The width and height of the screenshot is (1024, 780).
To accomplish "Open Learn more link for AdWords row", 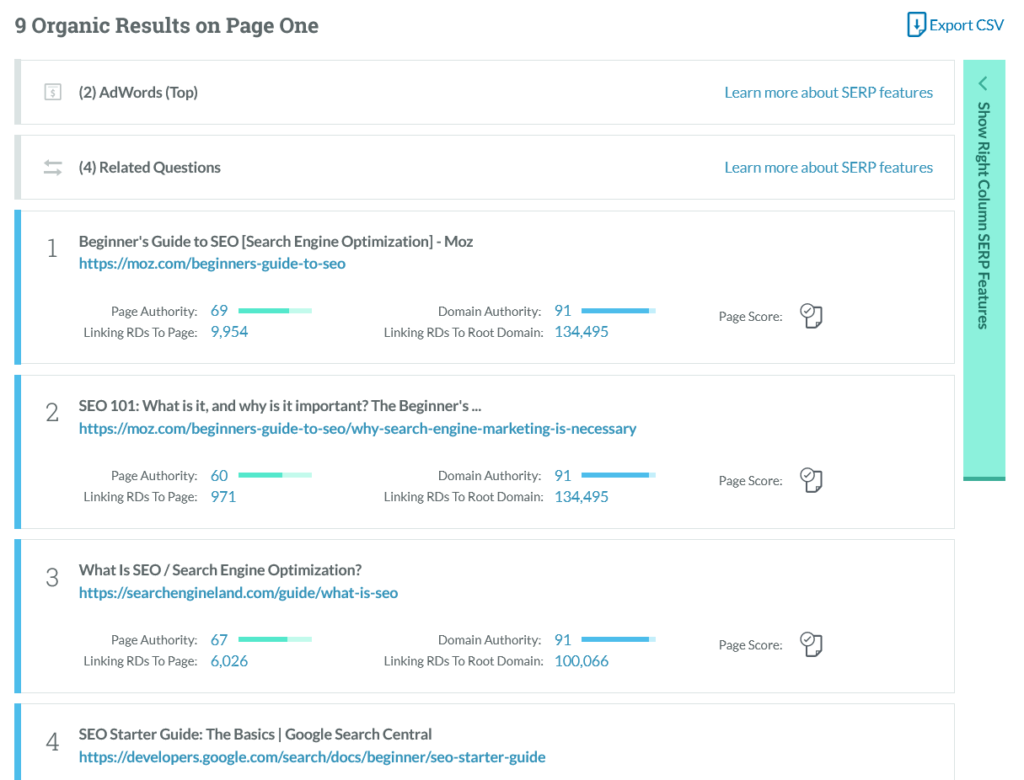I will click(x=828, y=92).
